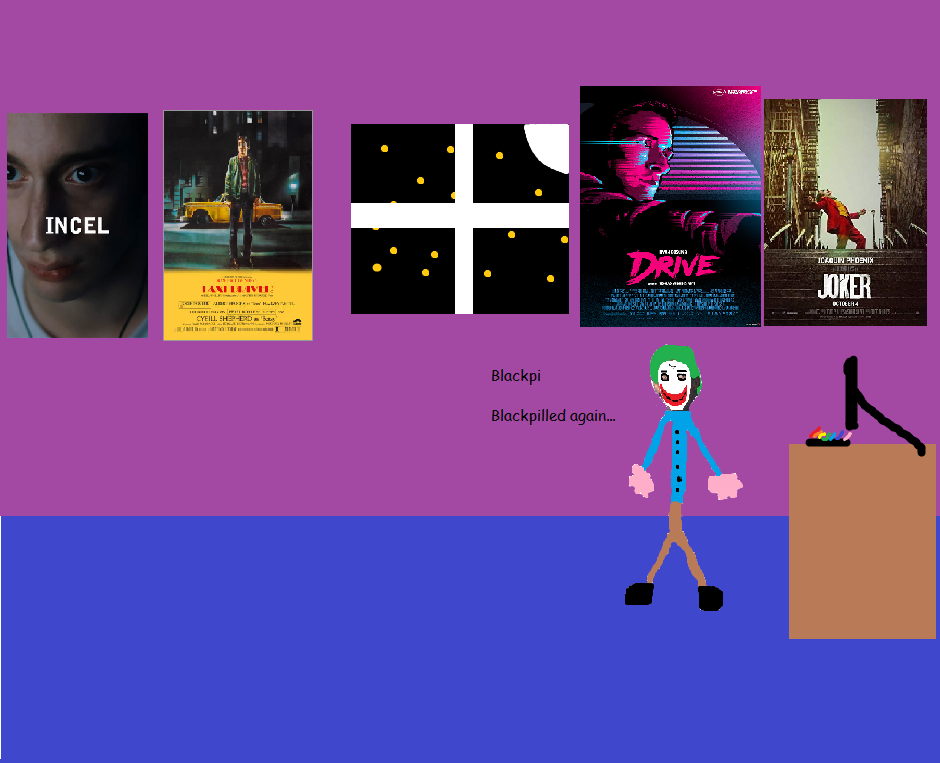Image resolution: width=940 pixels, height=763 pixels.
Task: Select the figure's right pink hand
Action: (725, 484)
